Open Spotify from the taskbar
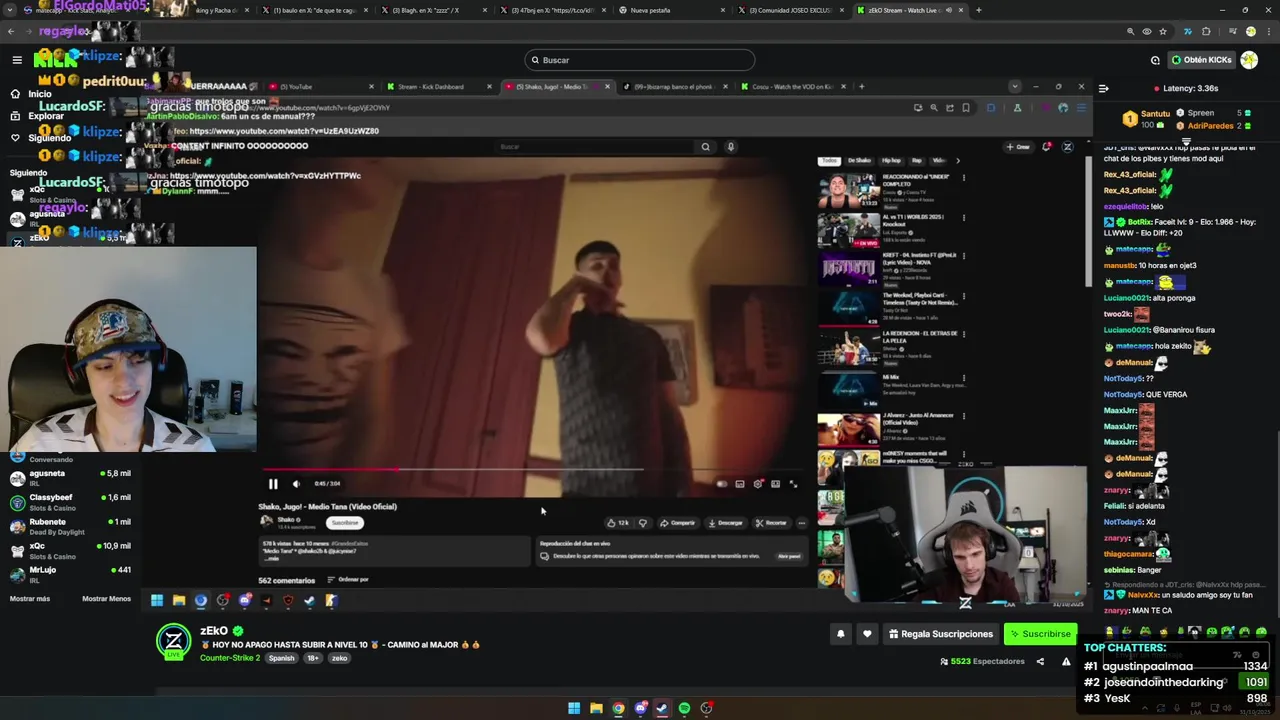The image size is (1280, 720). 684,708
